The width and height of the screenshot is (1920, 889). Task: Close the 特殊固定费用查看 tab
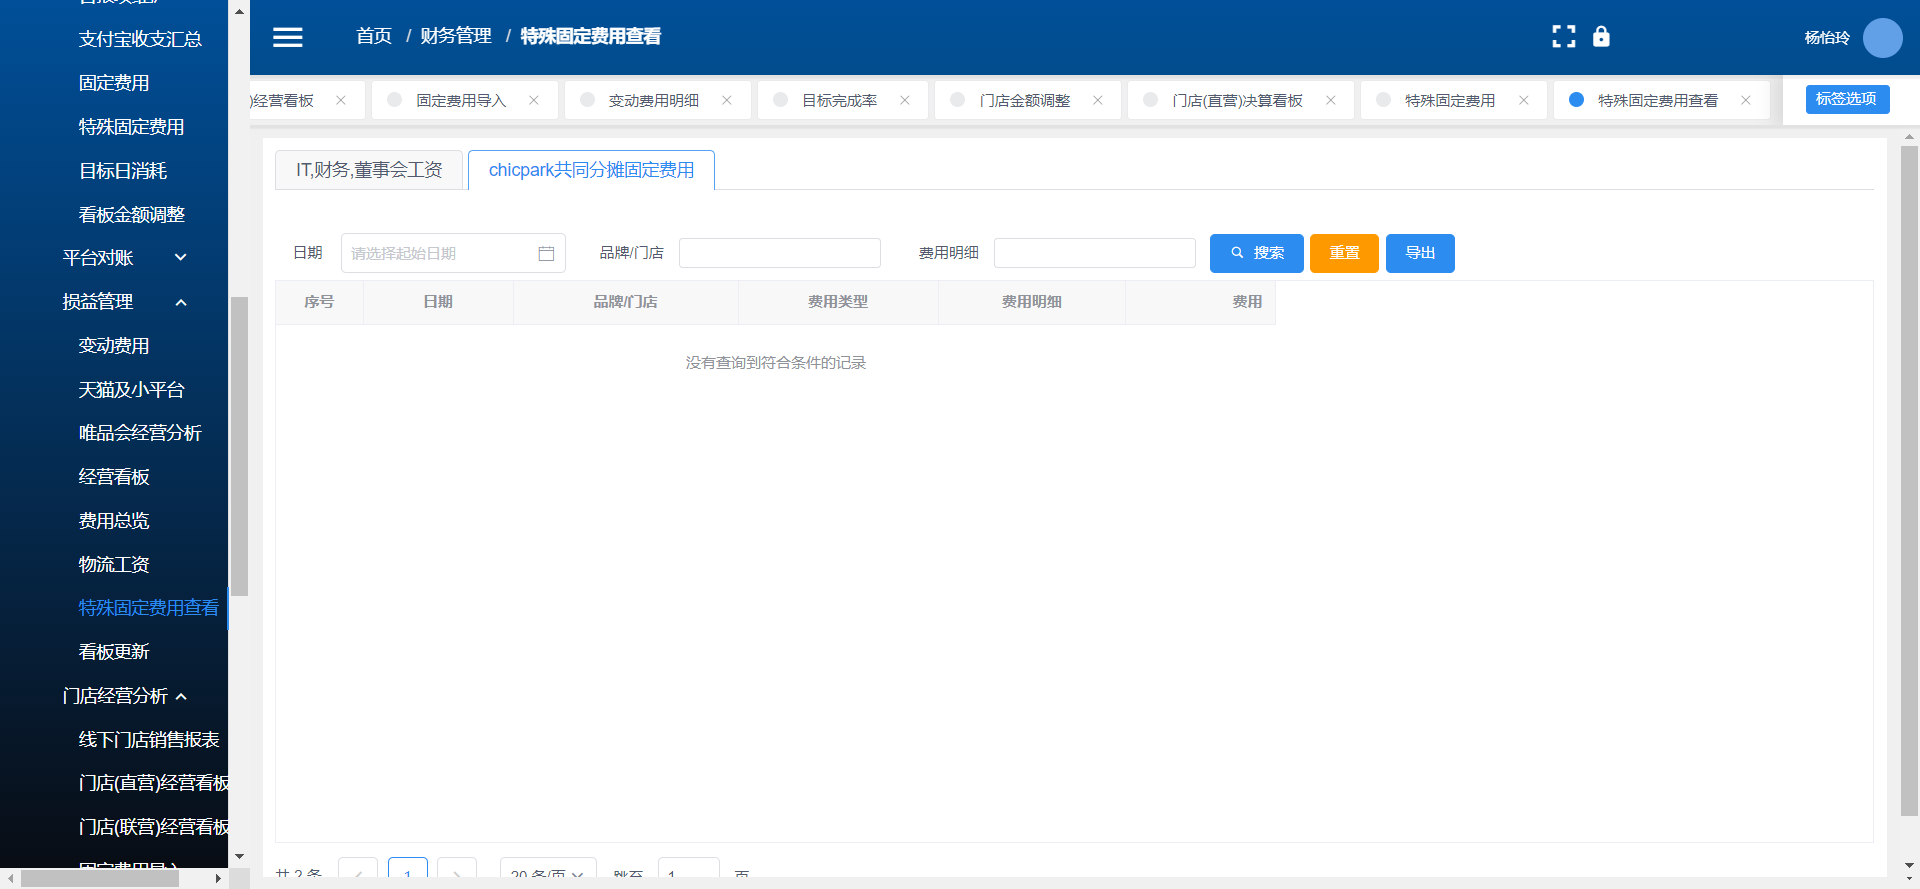[1746, 100]
